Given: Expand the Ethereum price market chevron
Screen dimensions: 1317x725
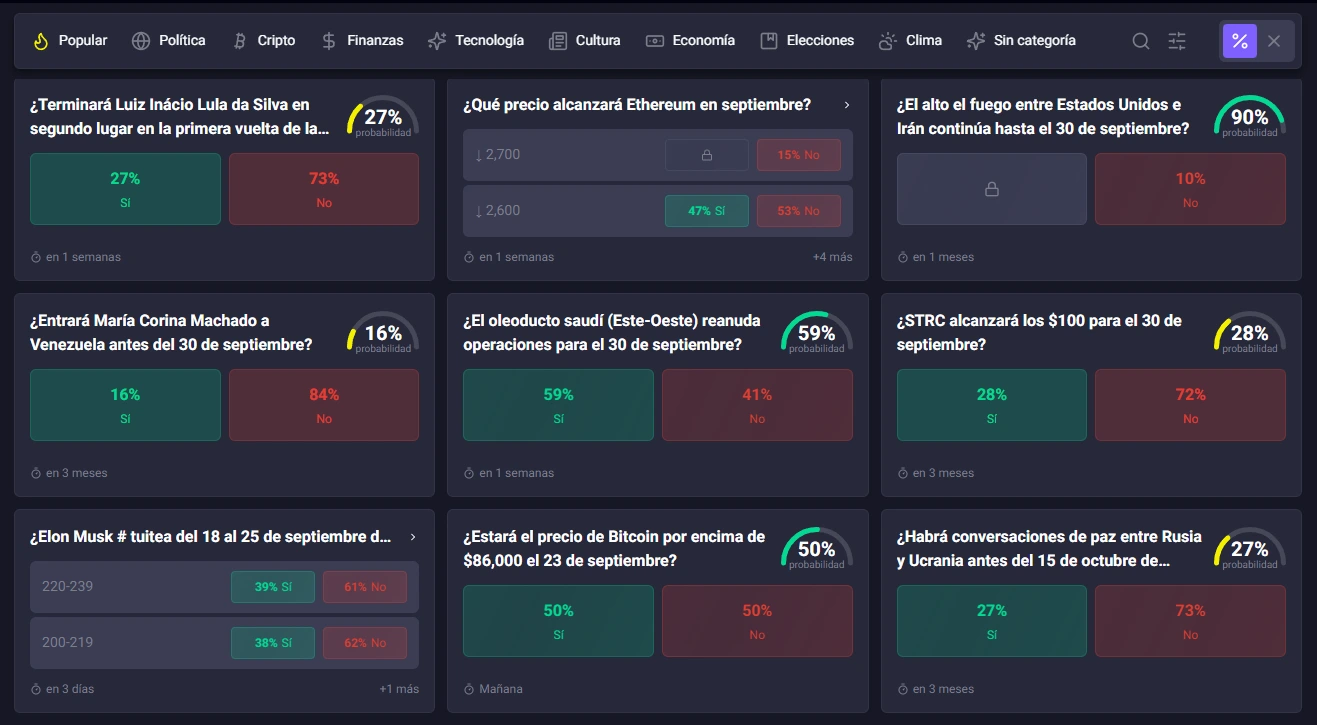Looking at the screenshot, I should tap(847, 105).
